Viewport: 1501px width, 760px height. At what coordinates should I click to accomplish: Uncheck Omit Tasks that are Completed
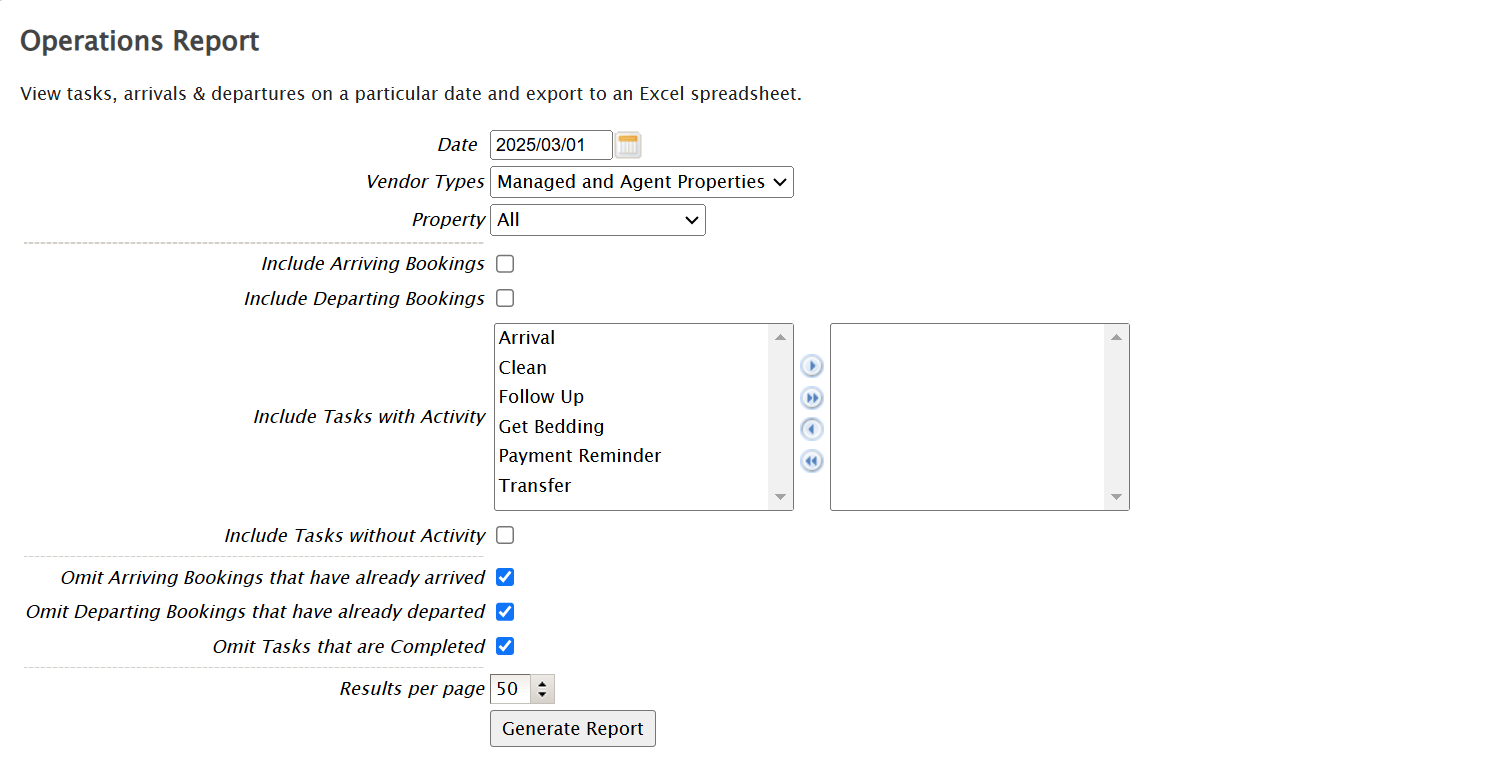click(505, 646)
